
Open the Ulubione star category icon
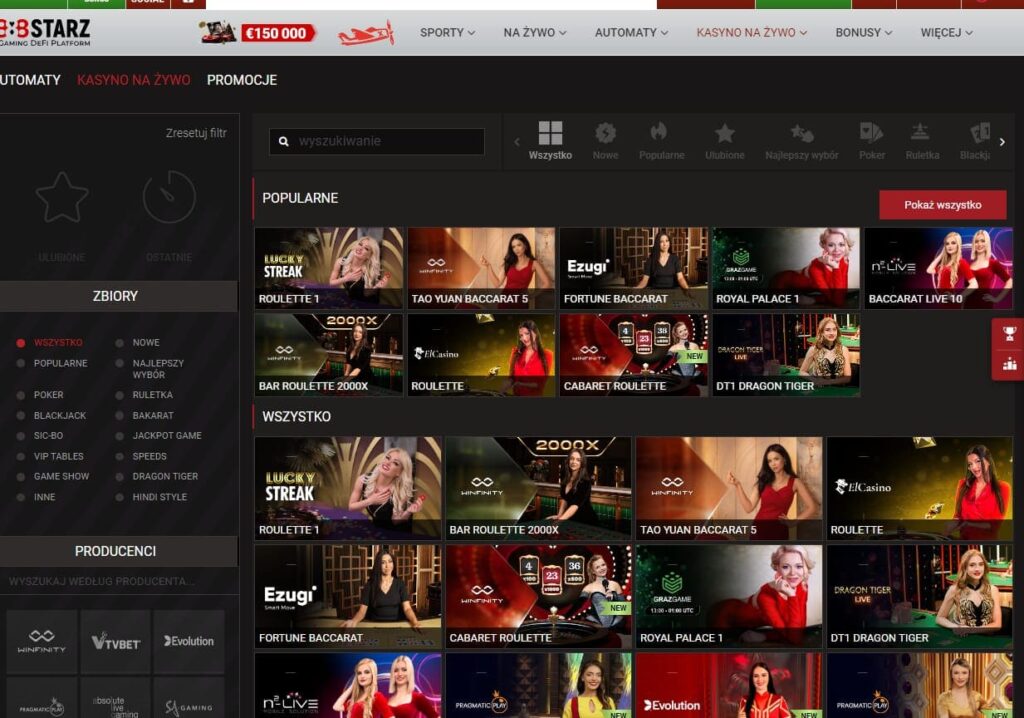click(722, 135)
